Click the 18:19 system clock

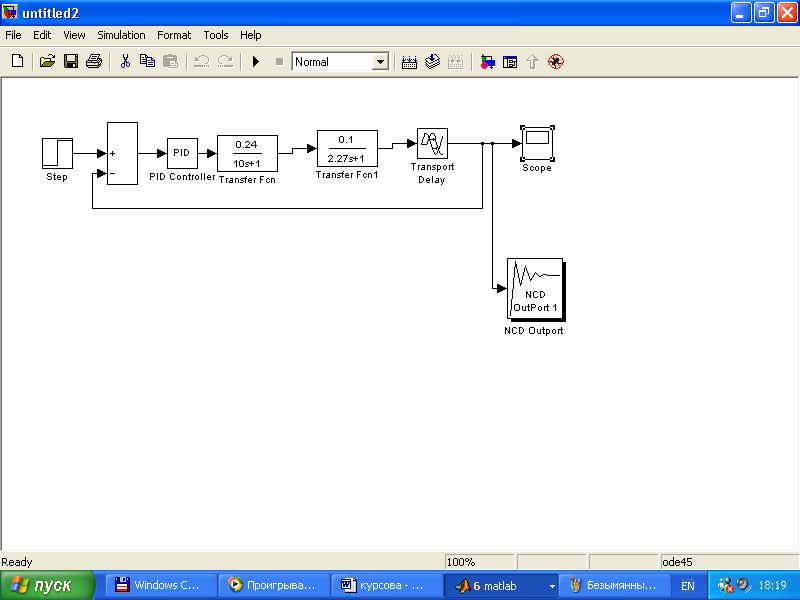(x=772, y=585)
